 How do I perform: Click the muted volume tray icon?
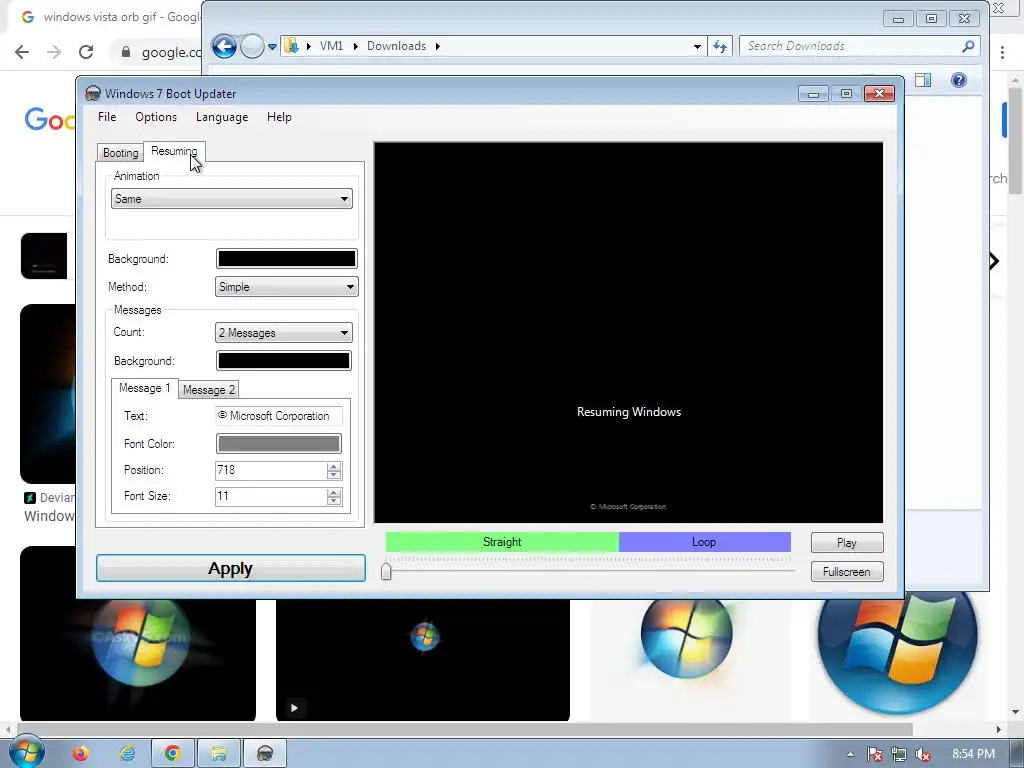923,754
